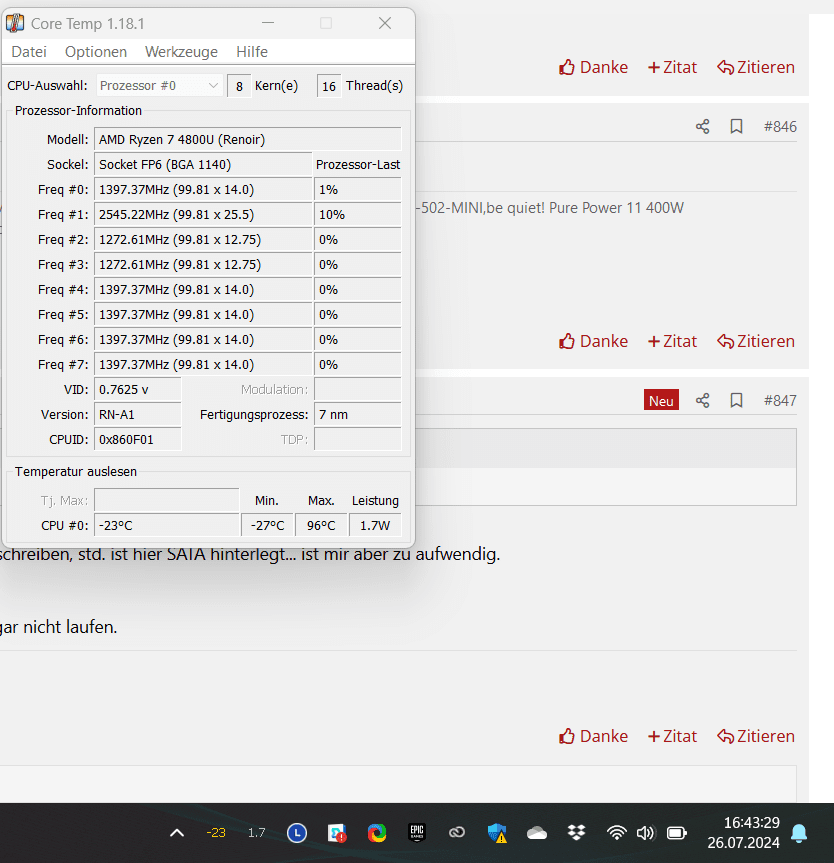The width and height of the screenshot is (834, 863).
Task: Open the Werkzeuge menu
Action: tap(181, 52)
